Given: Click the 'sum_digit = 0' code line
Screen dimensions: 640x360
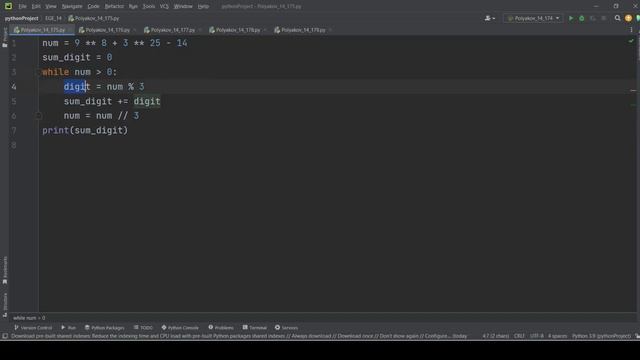Looking at the screenshot, I should 77,58.
